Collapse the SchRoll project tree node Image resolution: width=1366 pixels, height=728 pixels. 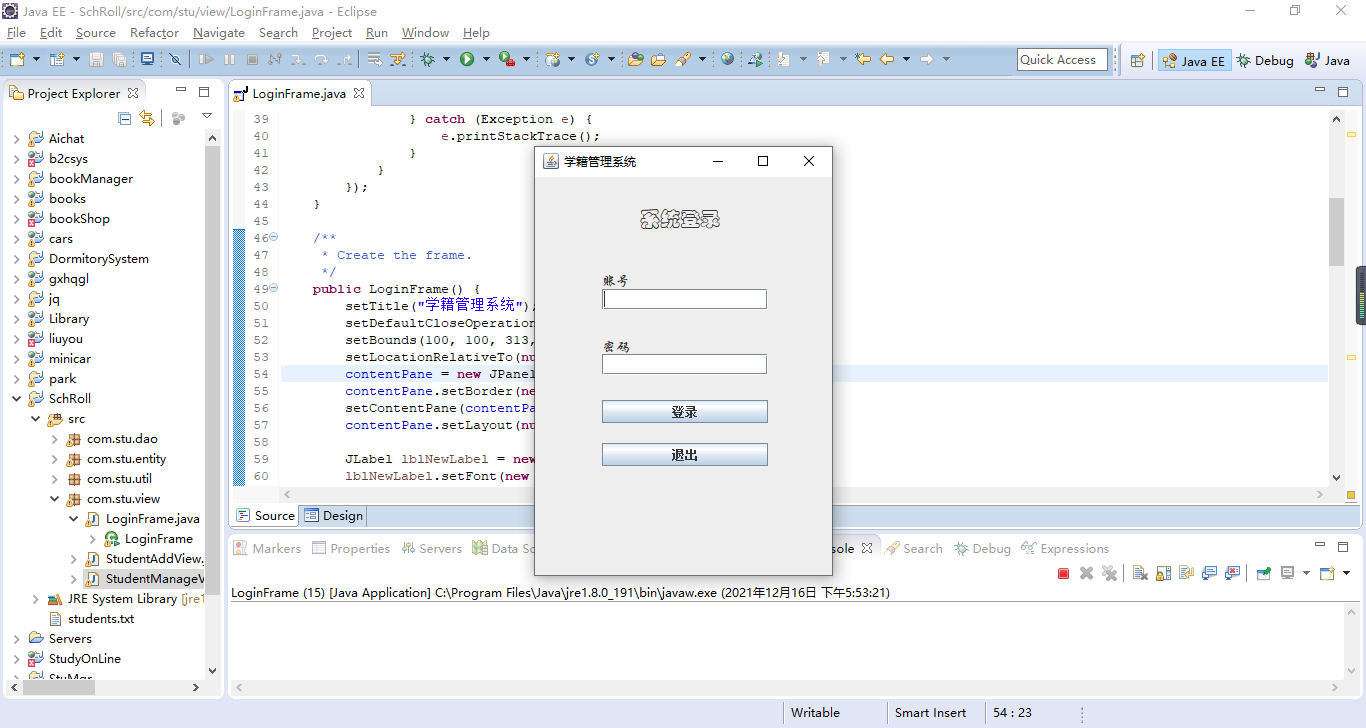click(17, 398)
